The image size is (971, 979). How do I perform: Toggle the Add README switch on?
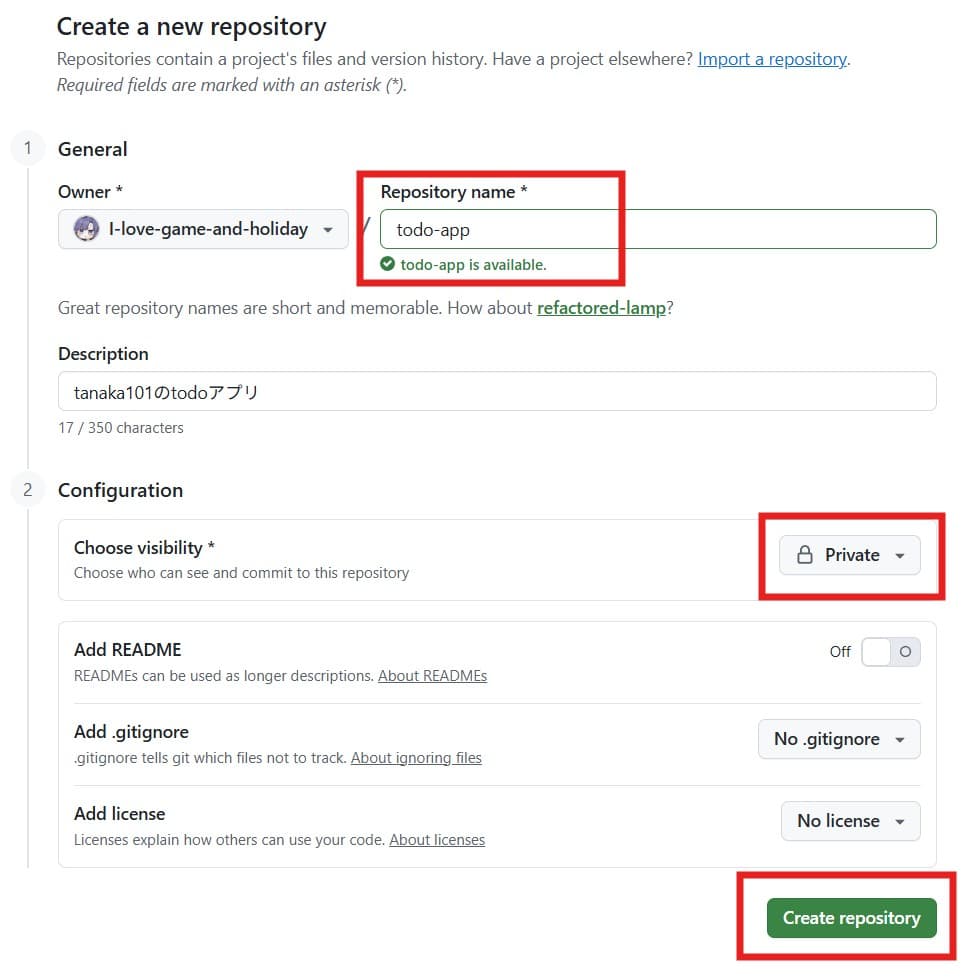890,652
